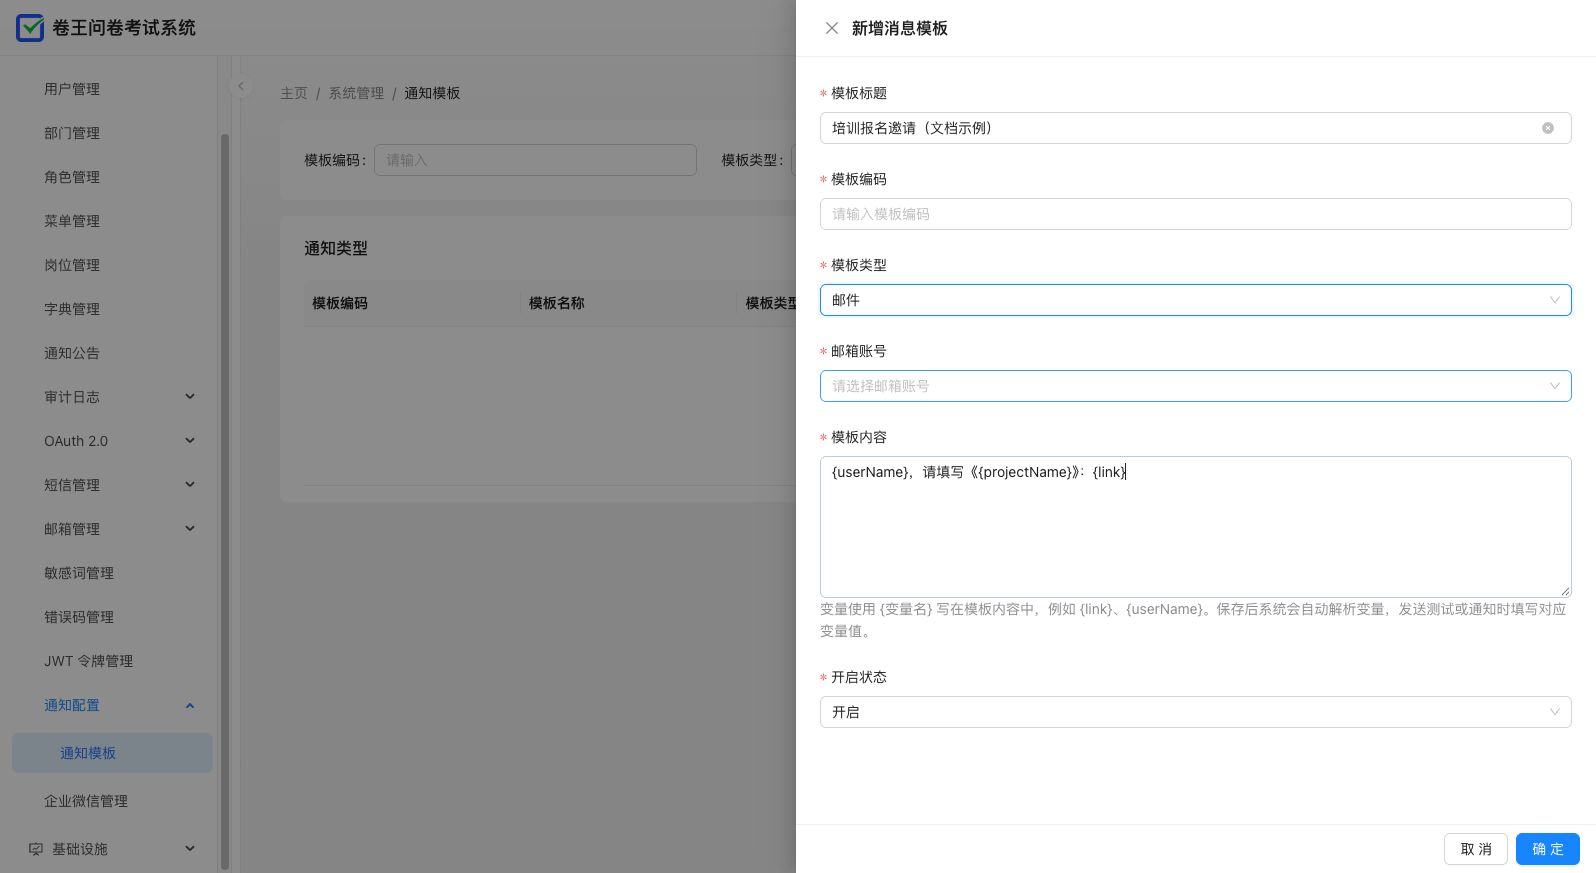
Task: Go to 主页 in the breadcrumb
Action: [294, 93]
